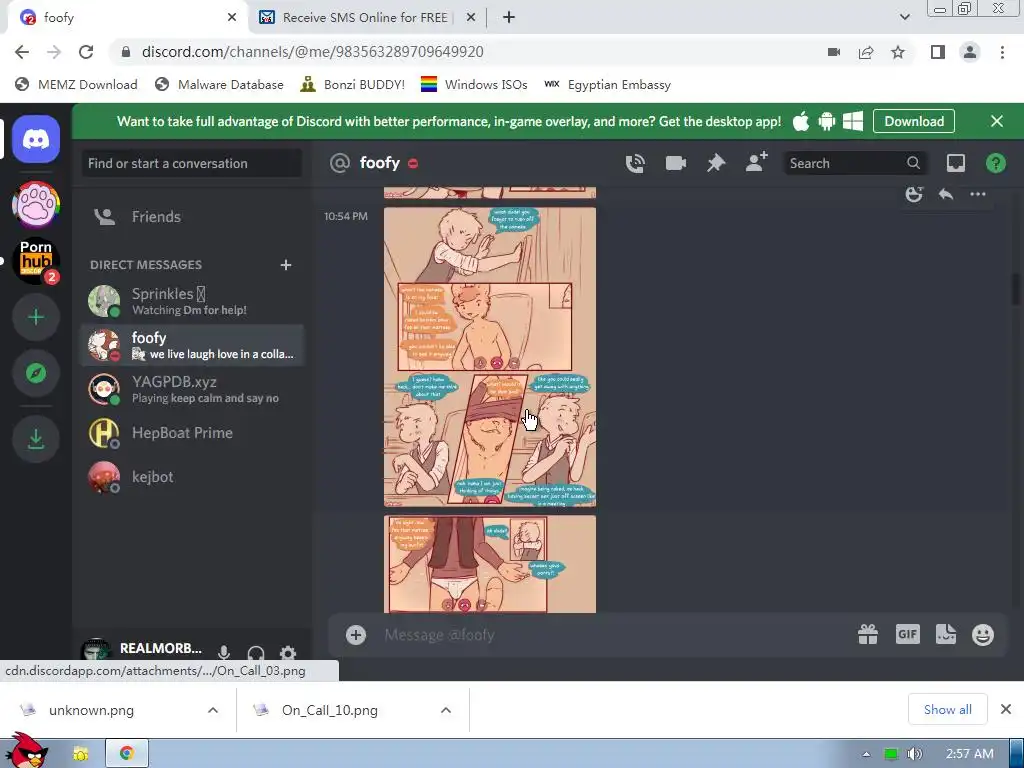
Task: Open Sprinkles direct message
Action: point(192,301)
